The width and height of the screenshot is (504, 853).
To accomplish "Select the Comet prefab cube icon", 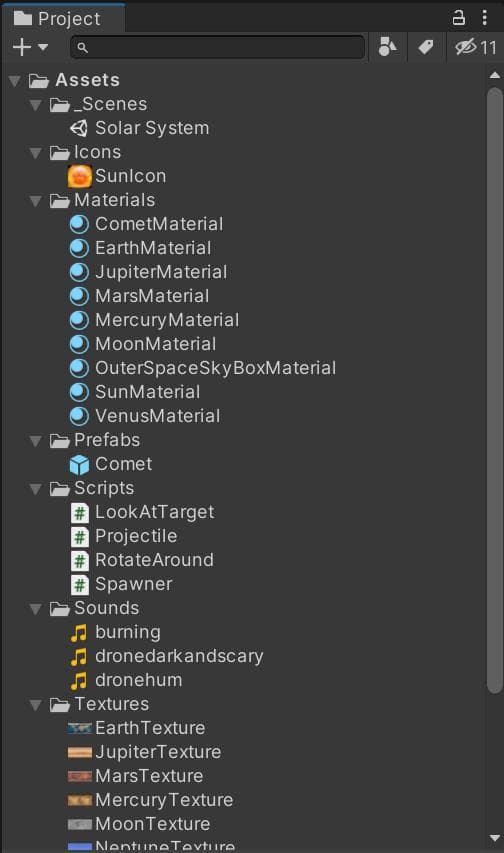I will tap(79, 465).
